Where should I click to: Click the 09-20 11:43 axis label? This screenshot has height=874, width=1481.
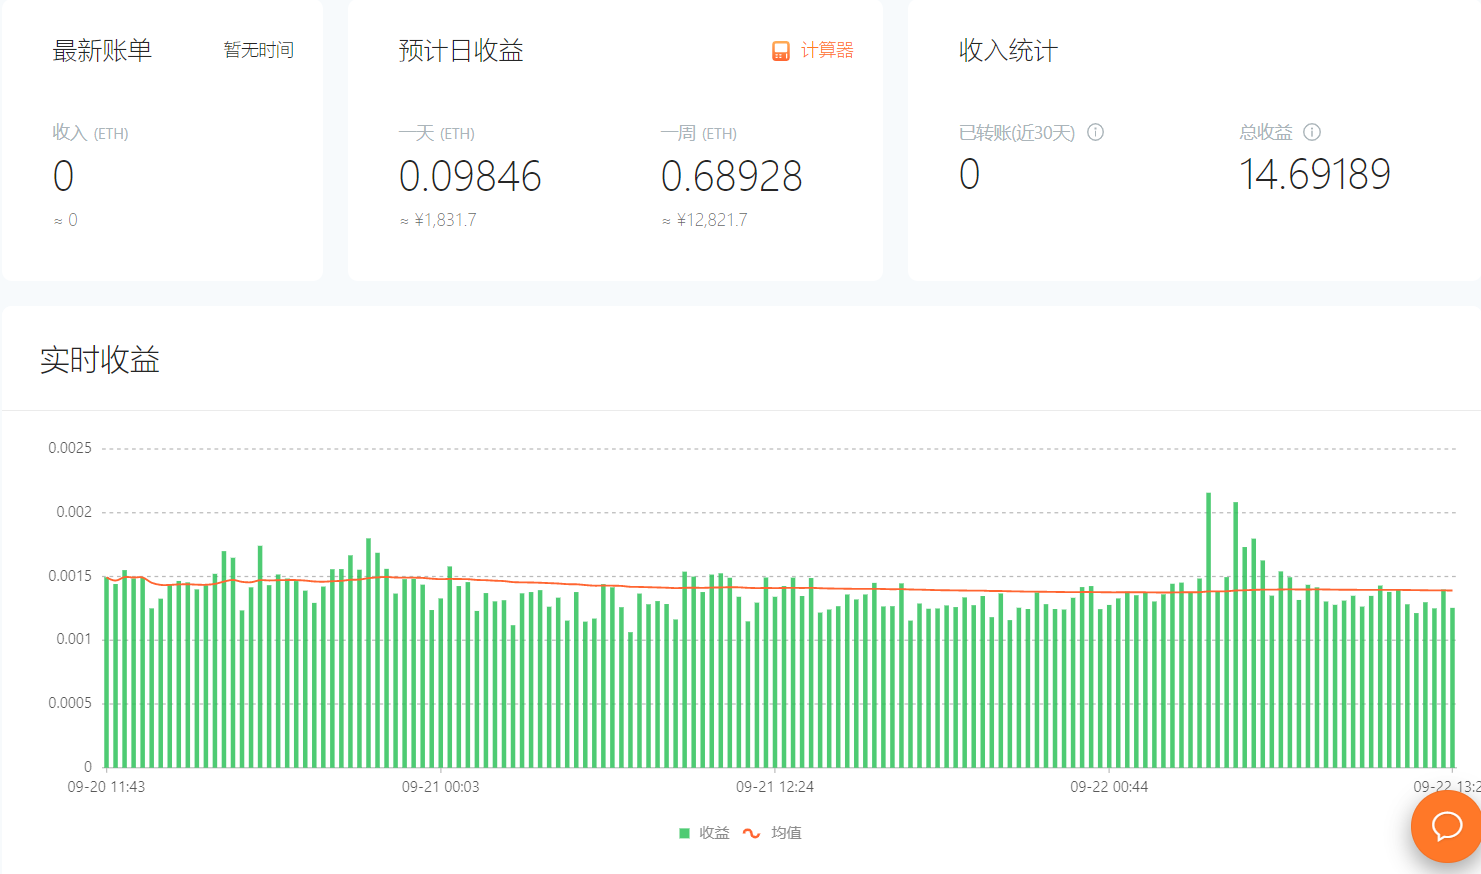pyautogui.click(x=106, y=787)
